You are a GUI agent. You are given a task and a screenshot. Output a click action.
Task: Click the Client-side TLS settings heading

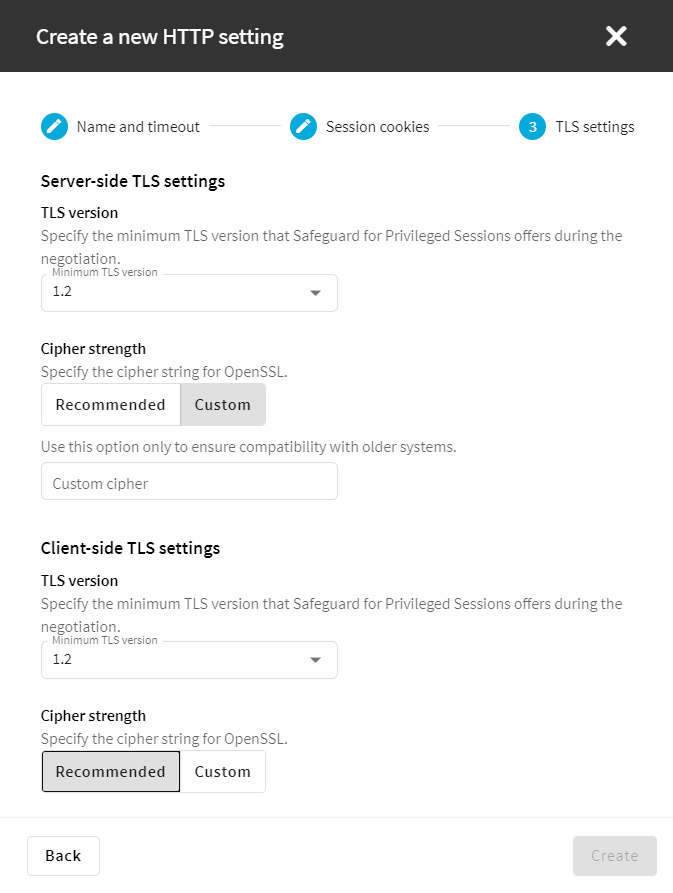pos(130,548)
